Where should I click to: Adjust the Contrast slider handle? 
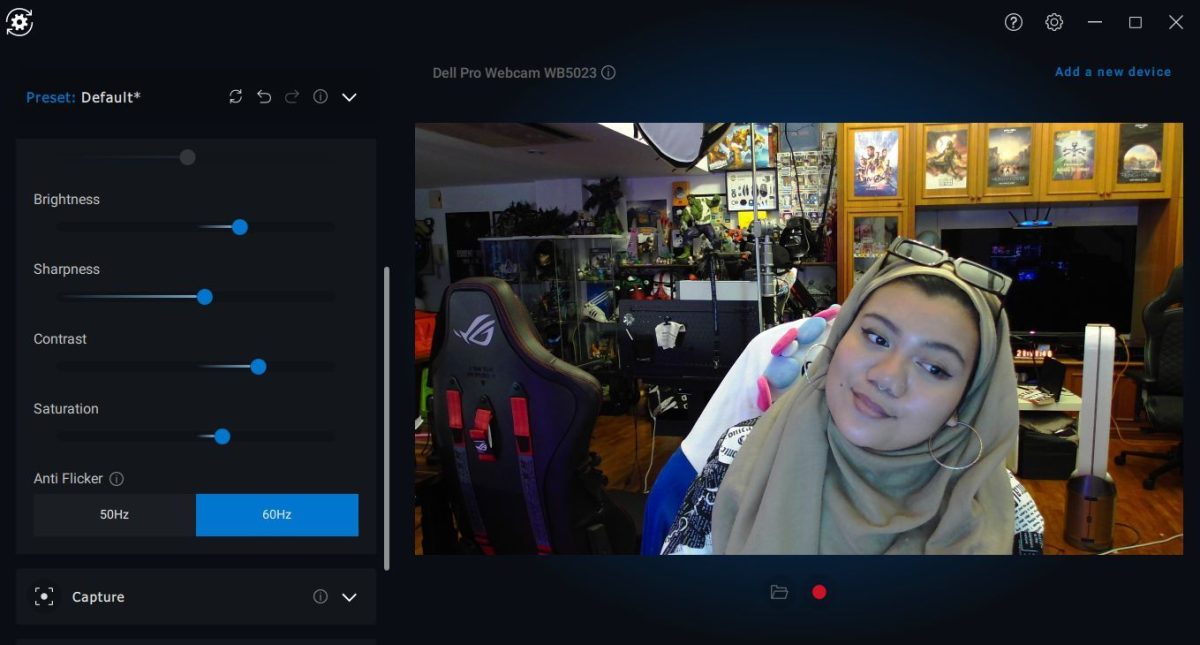pyautogui.click(x=258, y=367)
